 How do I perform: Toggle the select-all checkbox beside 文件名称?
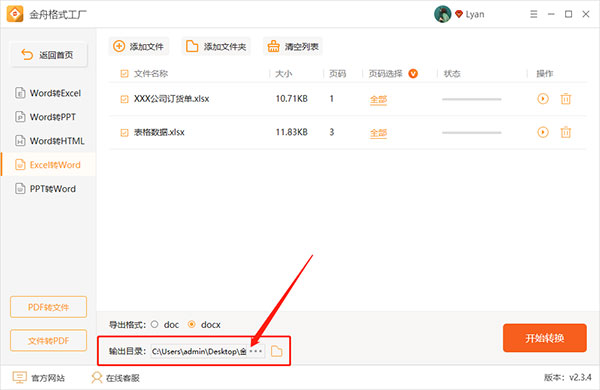coord(124,73)
